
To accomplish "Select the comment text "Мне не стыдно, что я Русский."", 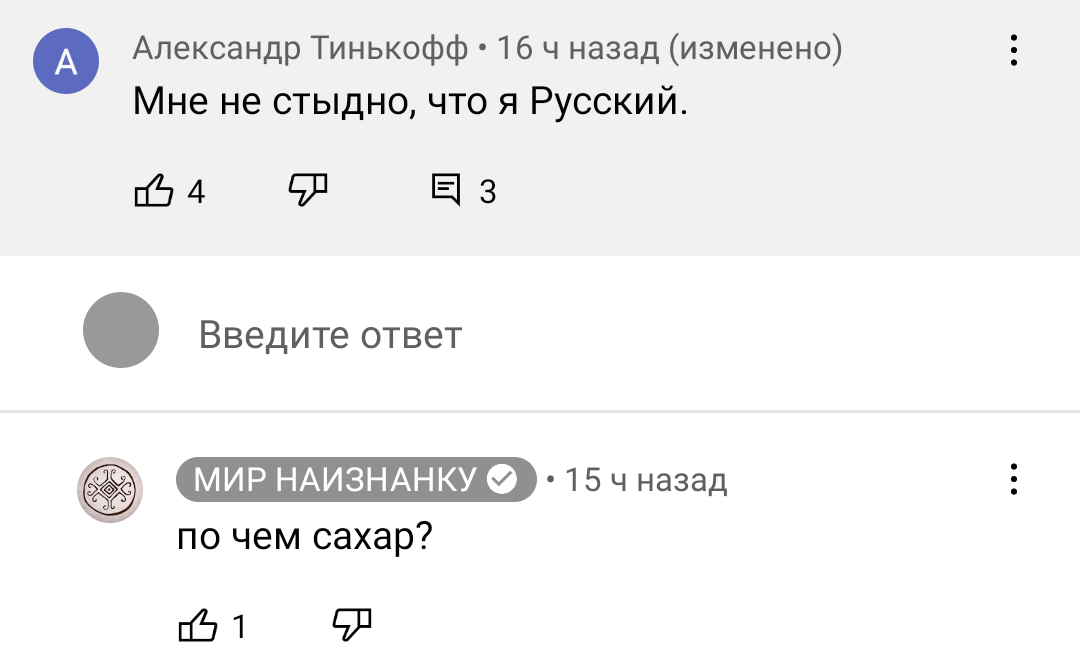I will (x=411, y=102).
